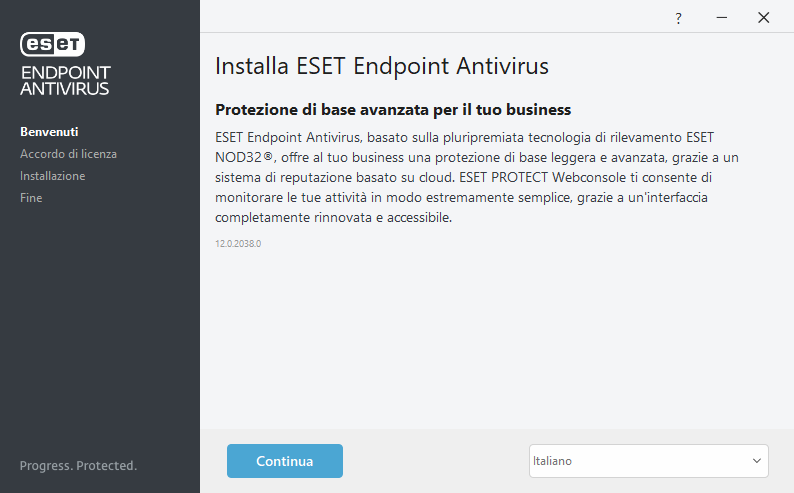Minimize the installer window
Viewport: 794px width, 493px height.
(720, 18)
